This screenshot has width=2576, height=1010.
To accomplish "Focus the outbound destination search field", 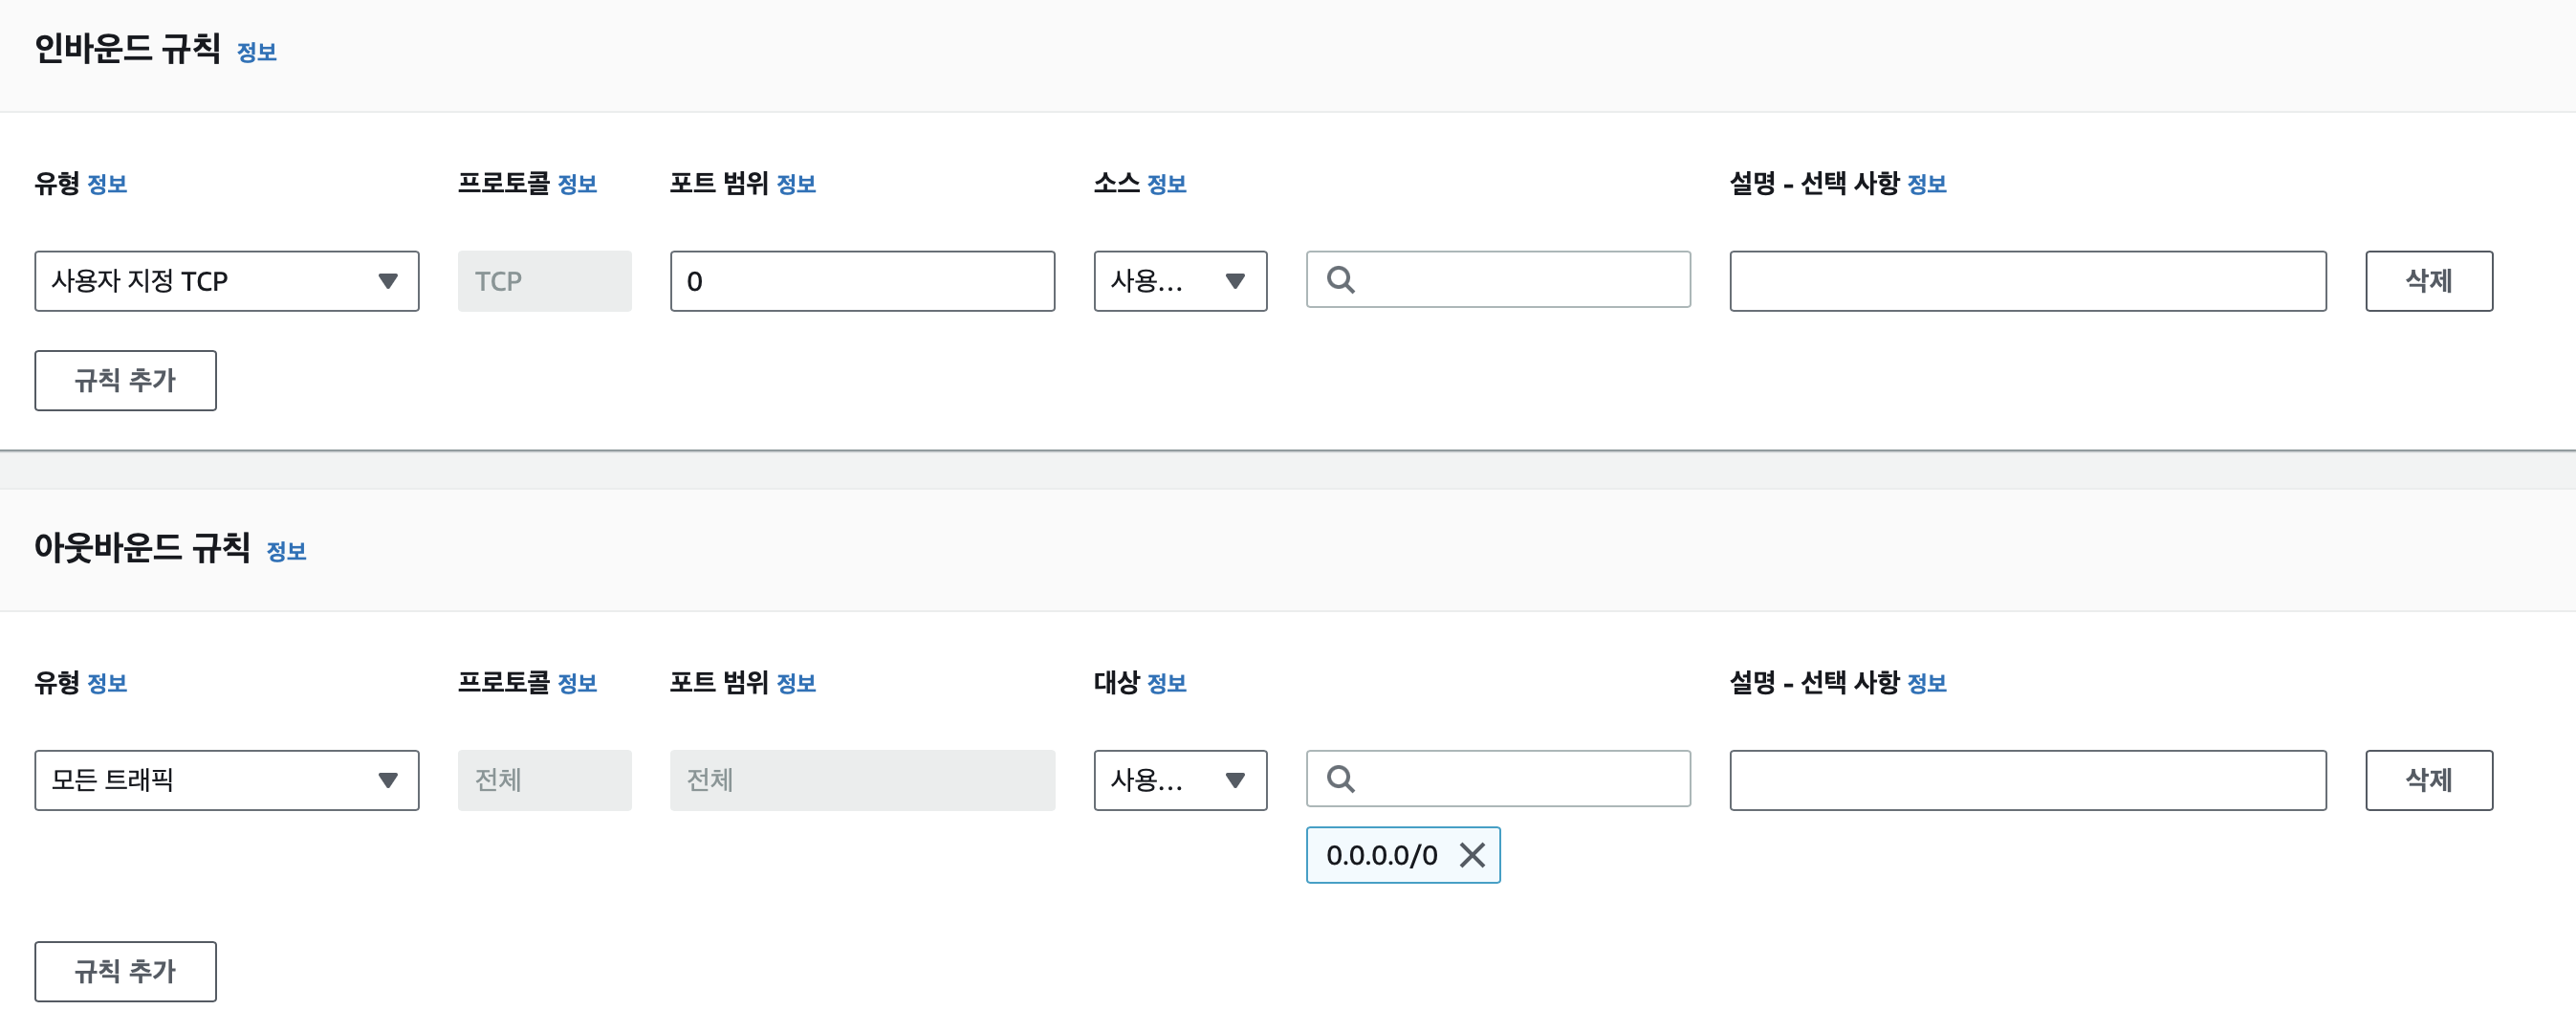I will tap(1498, 778).
